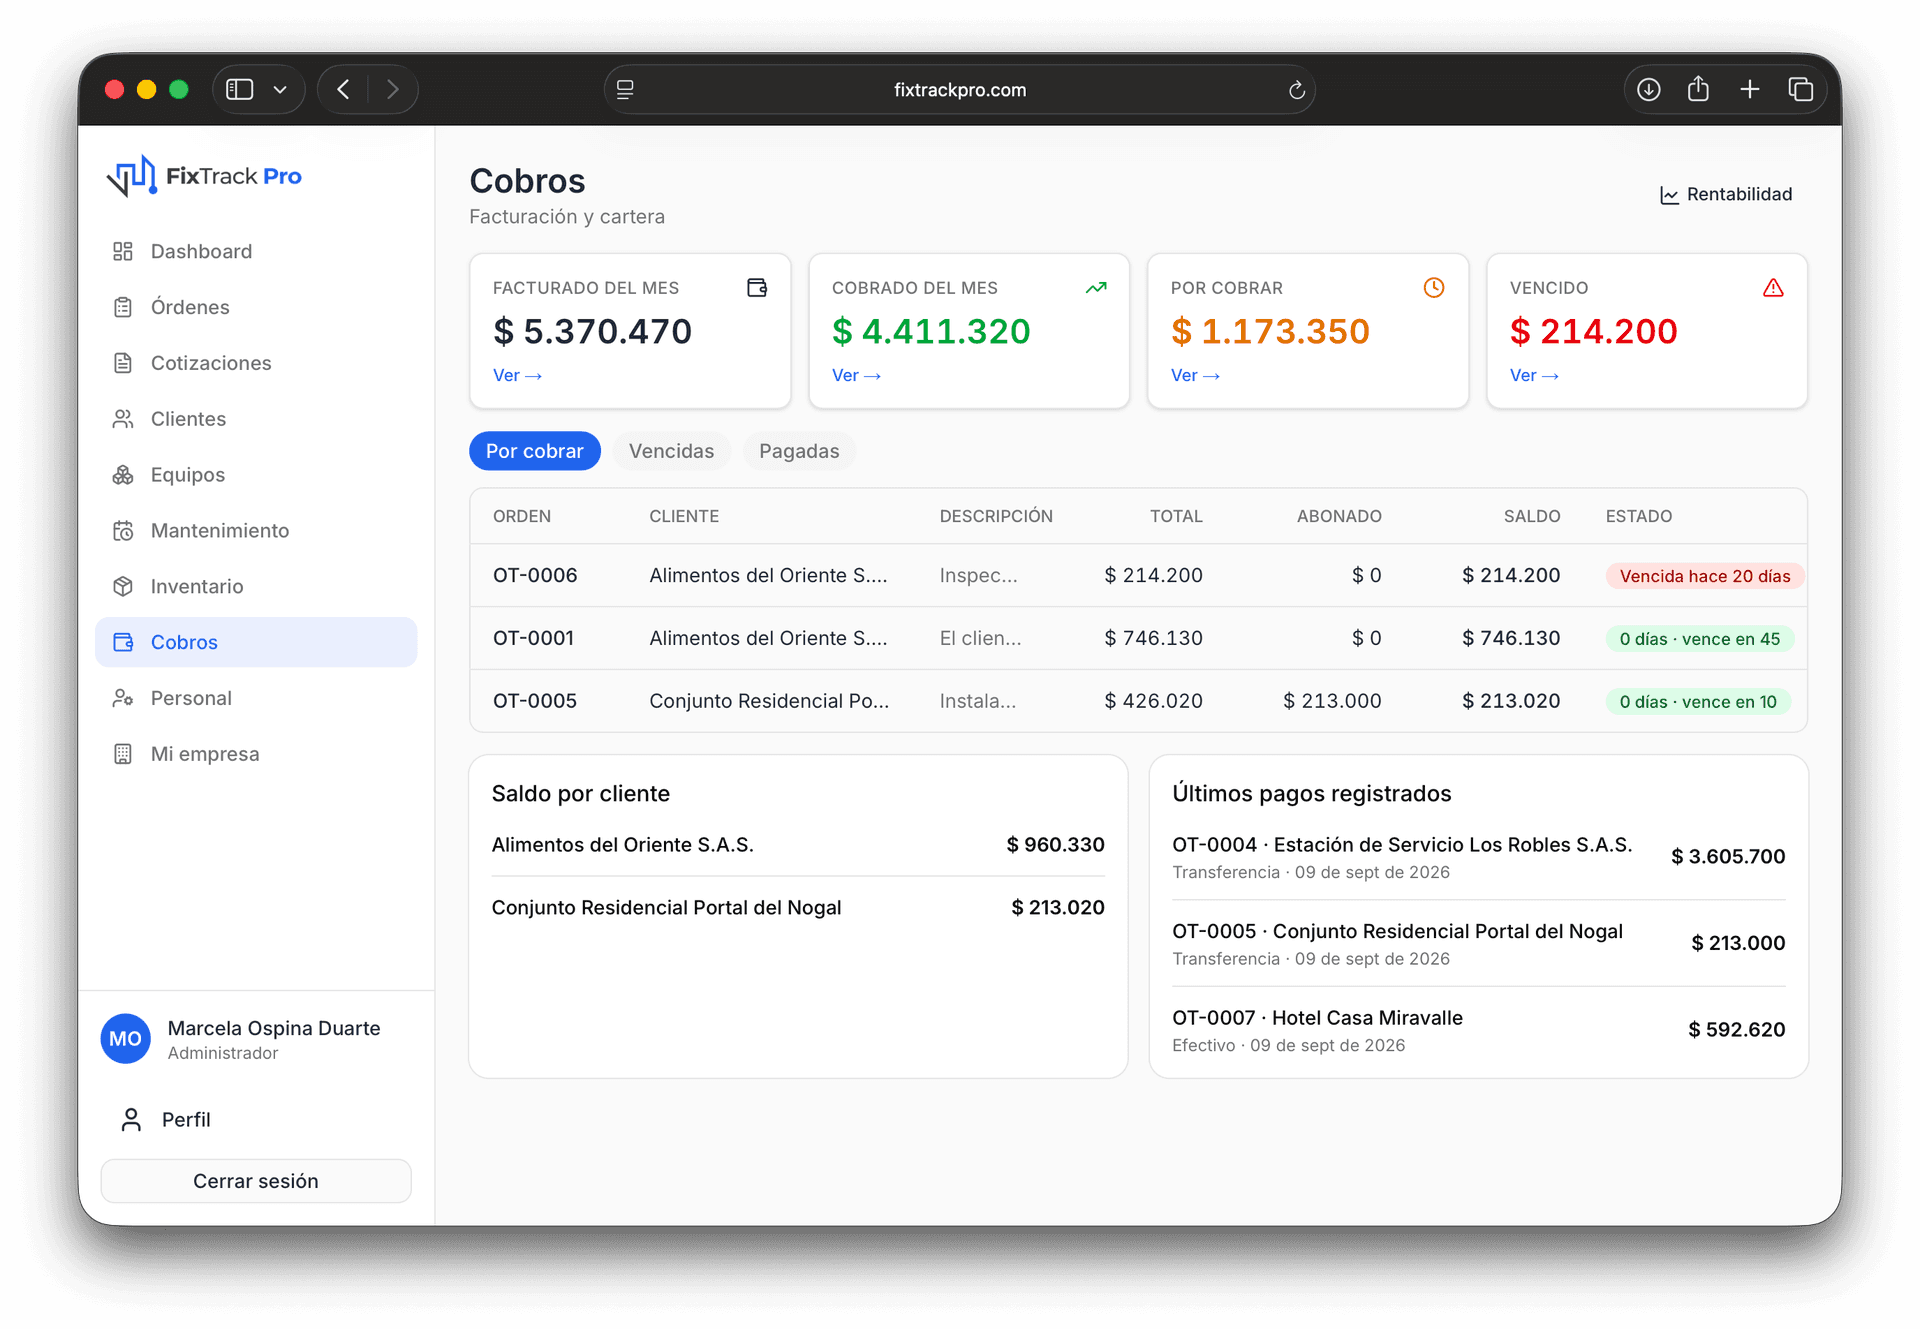Click Ver under Por cobrar card
Screen dimensions: 1920x1329
tap(1195, 376)
